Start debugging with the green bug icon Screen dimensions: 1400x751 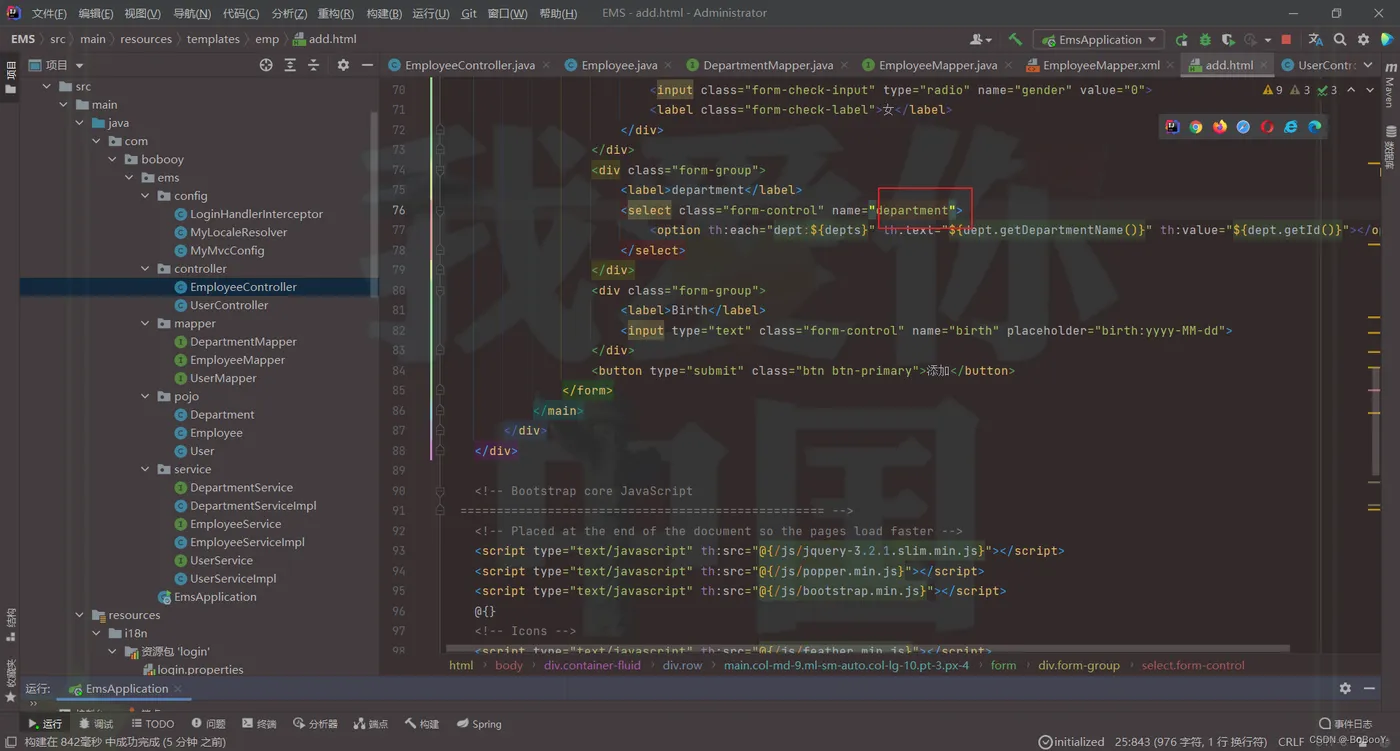click(1205, 40)
